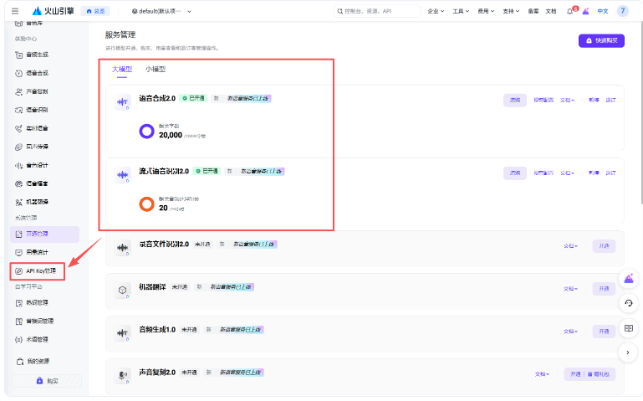The height and width of the screenshot is (401, 643).
Task: Open the 文档 dropdown in the 流式语音识别2.0 row
Action: click(568, 173)
